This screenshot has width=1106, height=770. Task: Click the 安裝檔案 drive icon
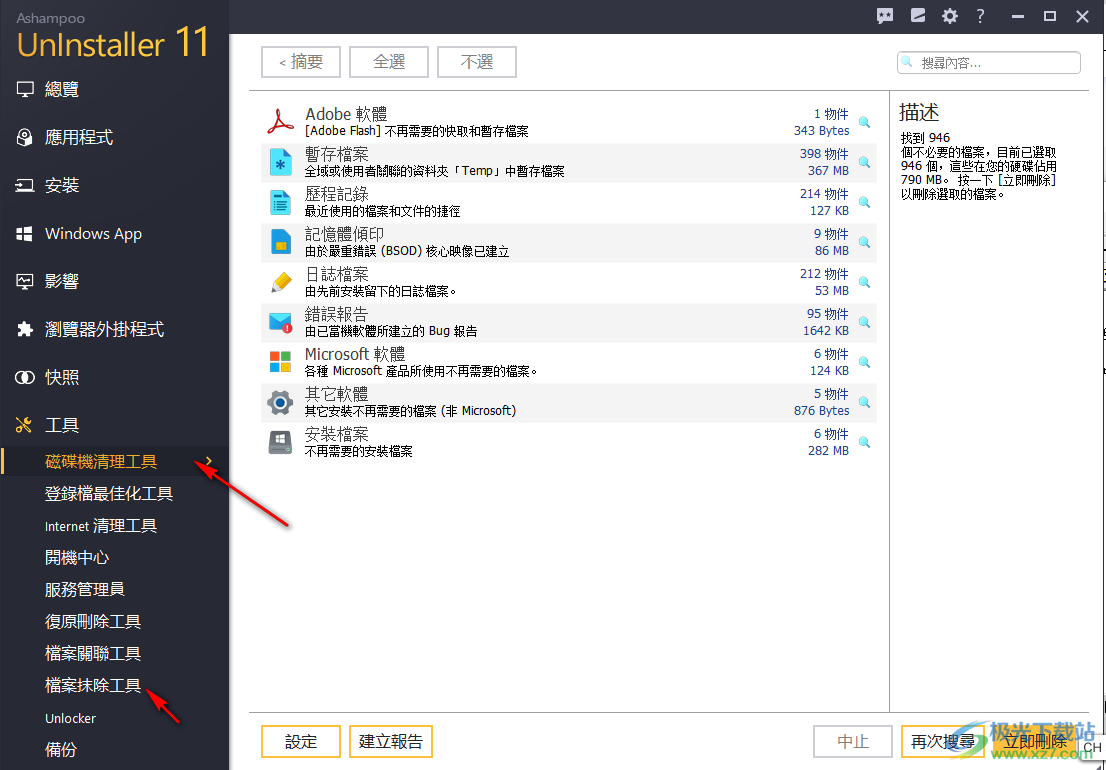click(280, 443)
